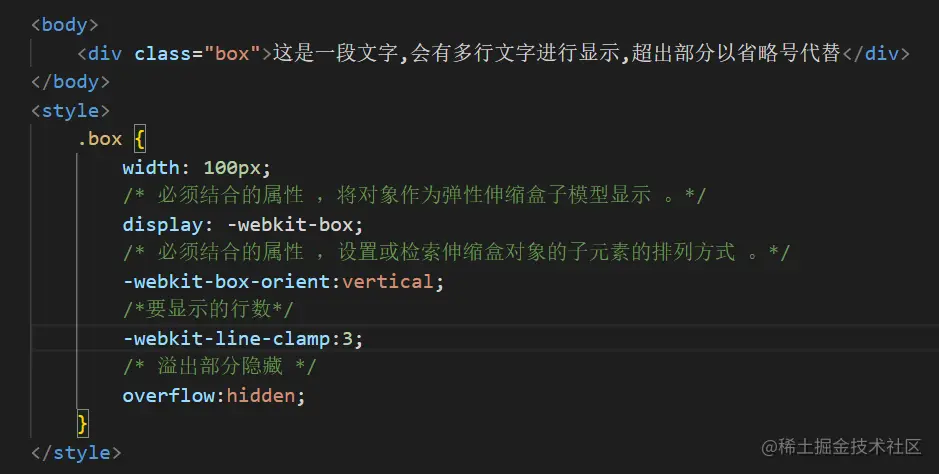This screenshot has width=939, height=474.
Task: Click the closing </div> tag
Action: click(876, 54)
